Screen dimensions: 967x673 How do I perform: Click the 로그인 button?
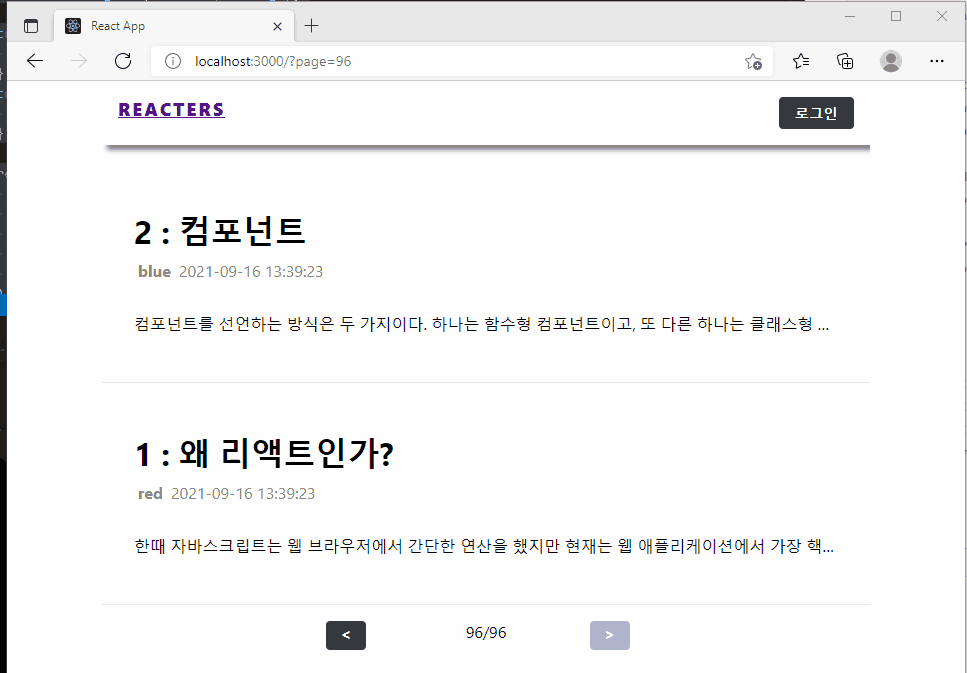tap(816, 113)
